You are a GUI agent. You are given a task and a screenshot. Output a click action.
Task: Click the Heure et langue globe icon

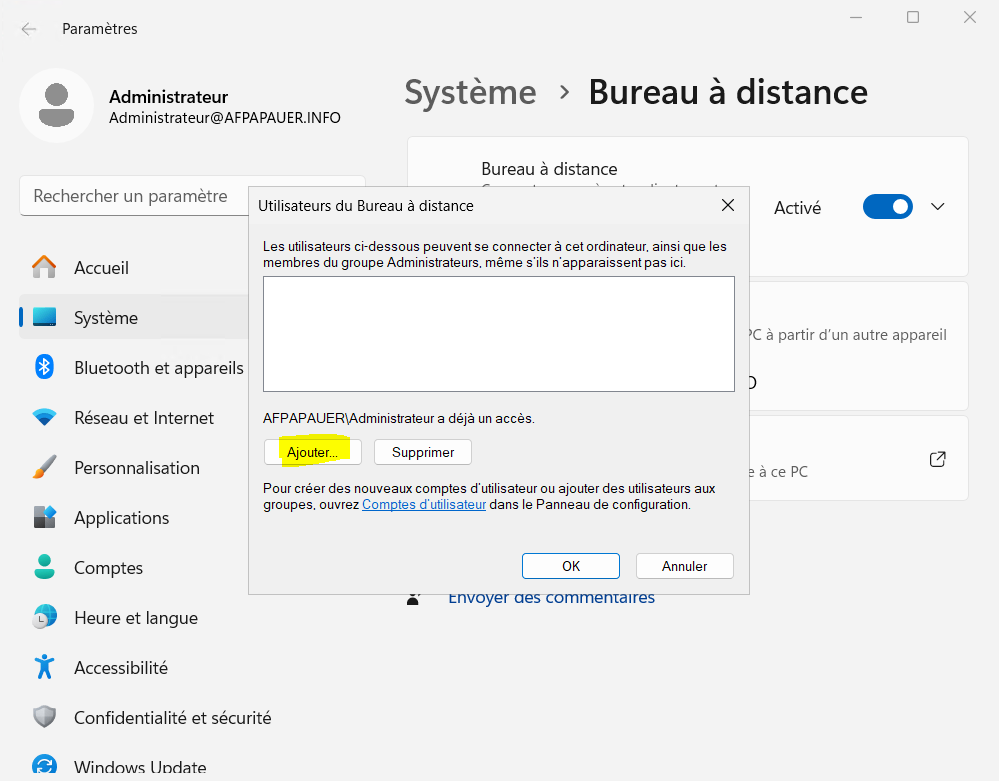pos(44,618)
